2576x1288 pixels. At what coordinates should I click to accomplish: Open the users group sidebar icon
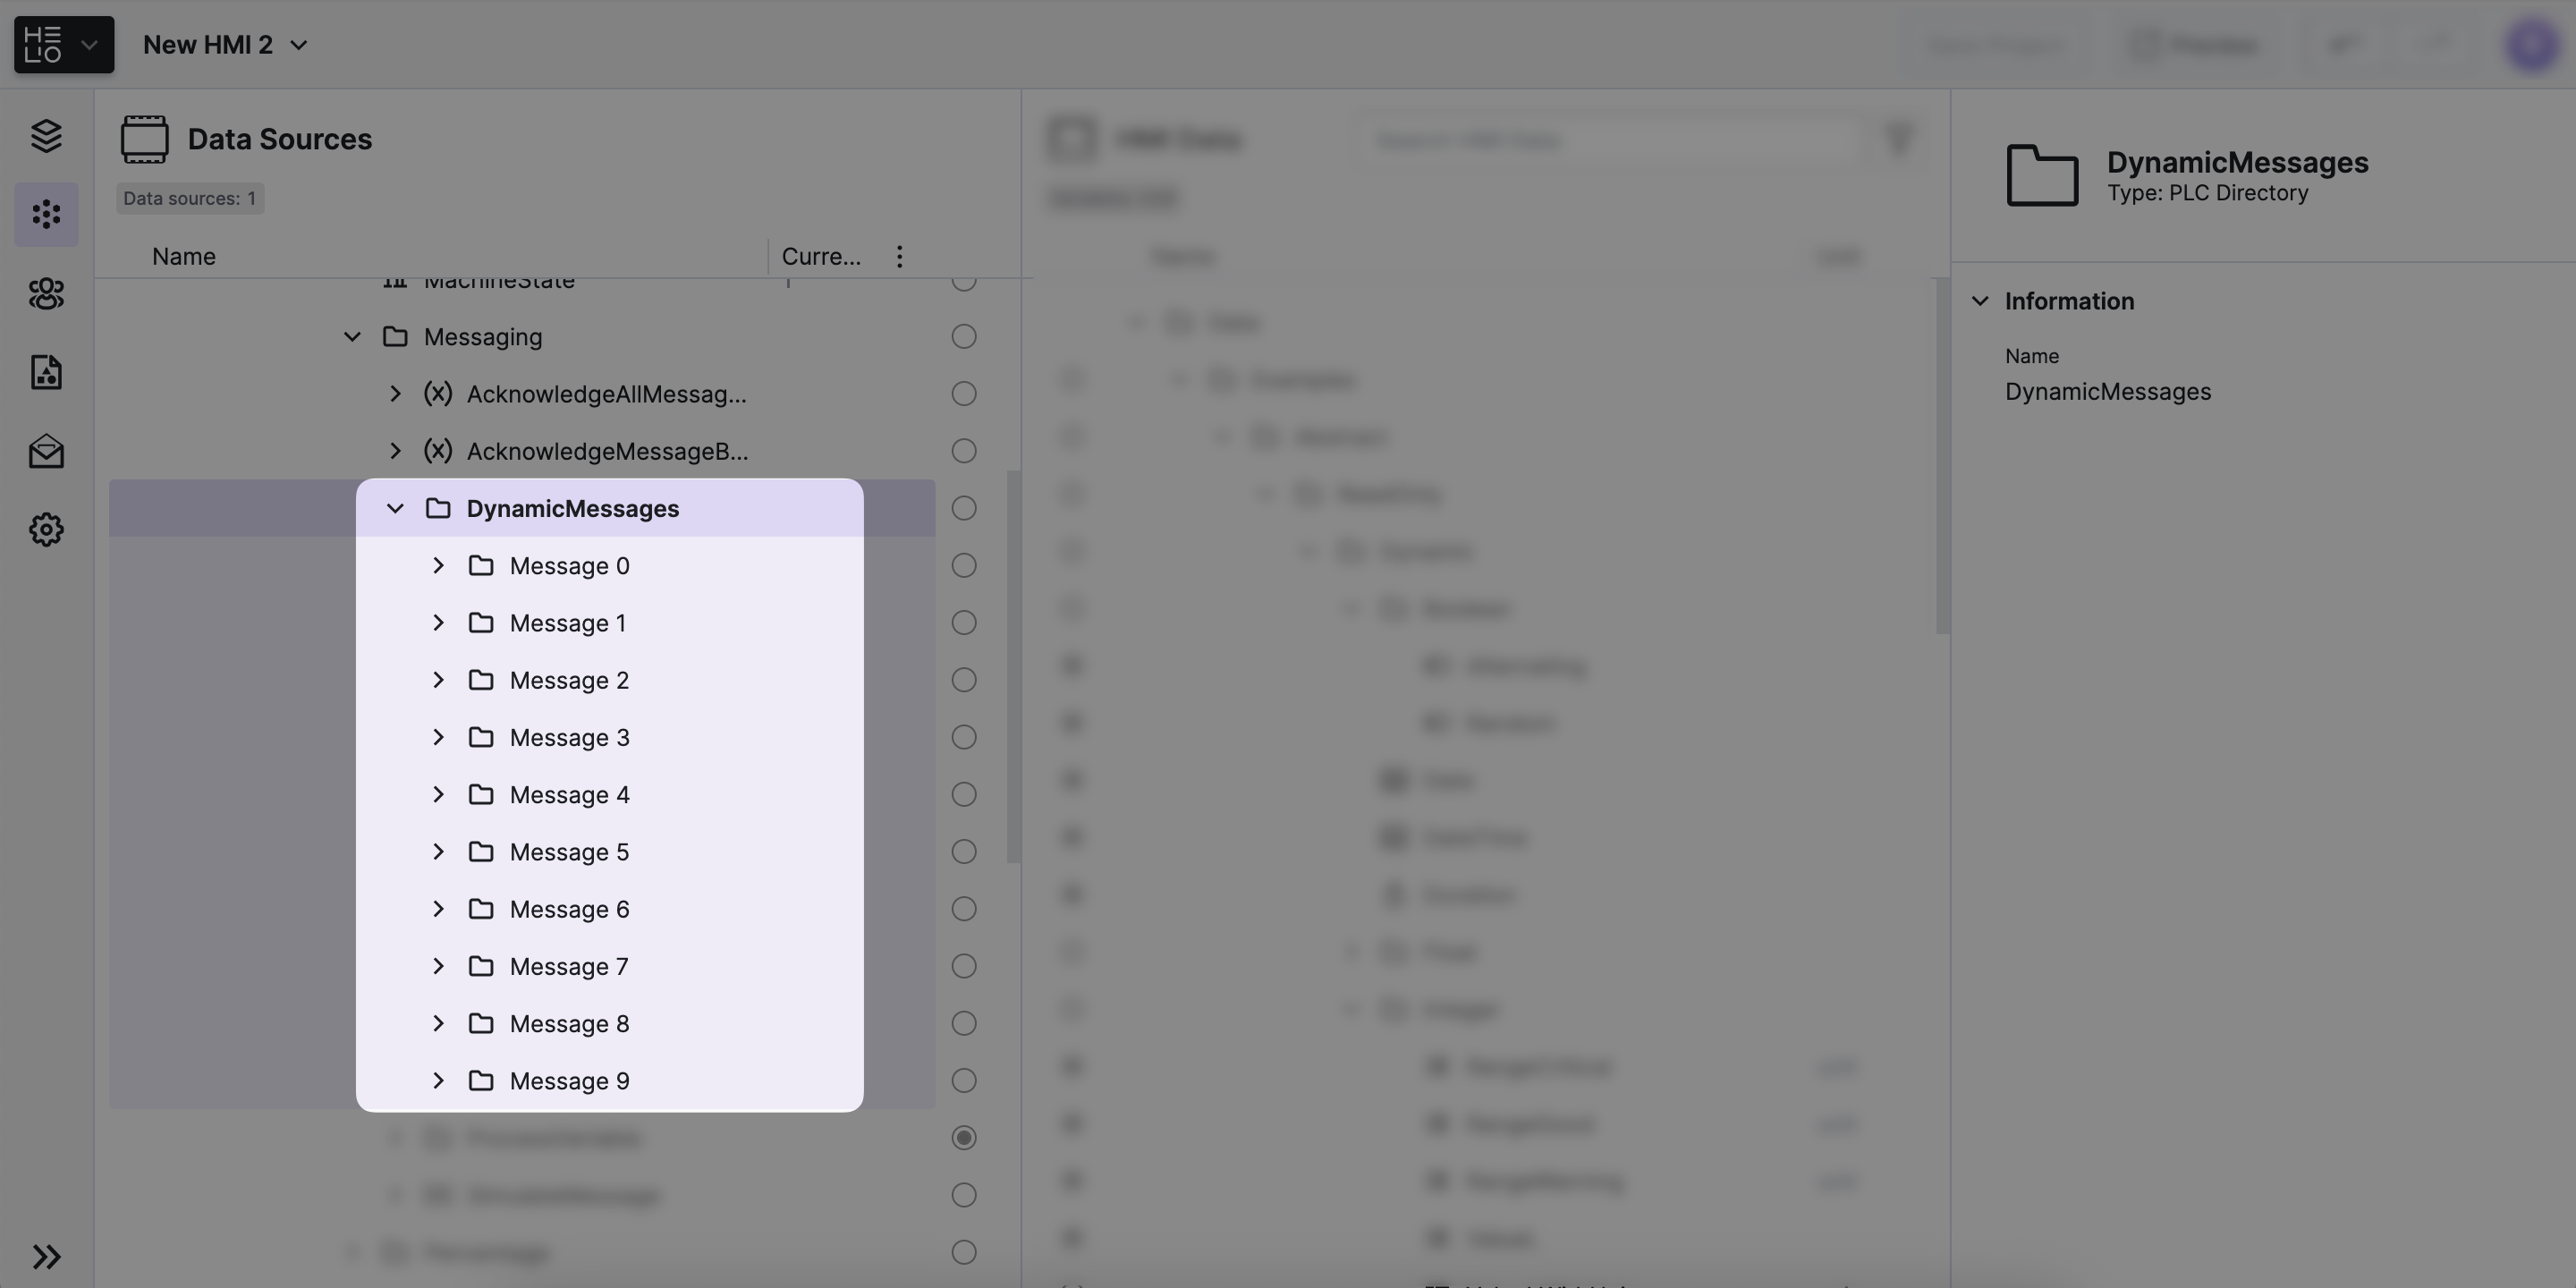[46, 293]
